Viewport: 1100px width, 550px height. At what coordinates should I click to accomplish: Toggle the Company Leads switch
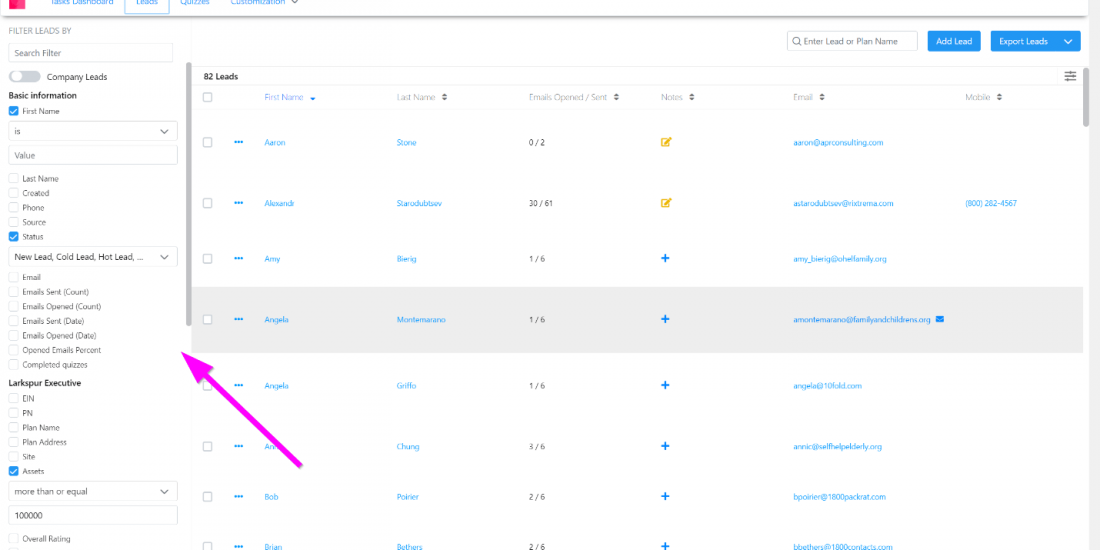coord(25,77)
